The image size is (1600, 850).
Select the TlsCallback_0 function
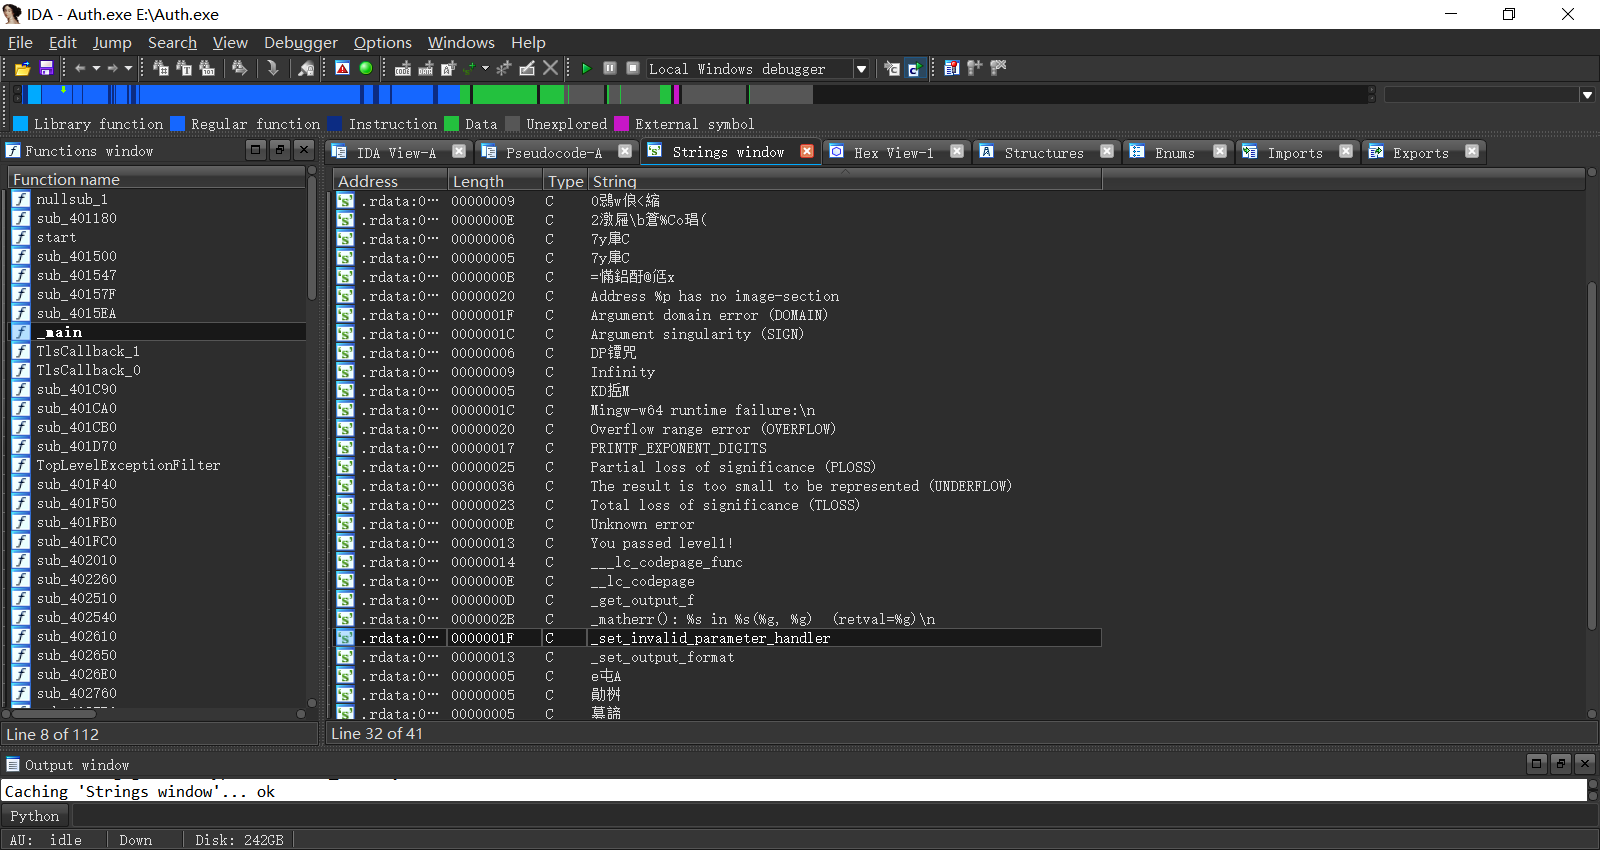(x=158, y=370)
